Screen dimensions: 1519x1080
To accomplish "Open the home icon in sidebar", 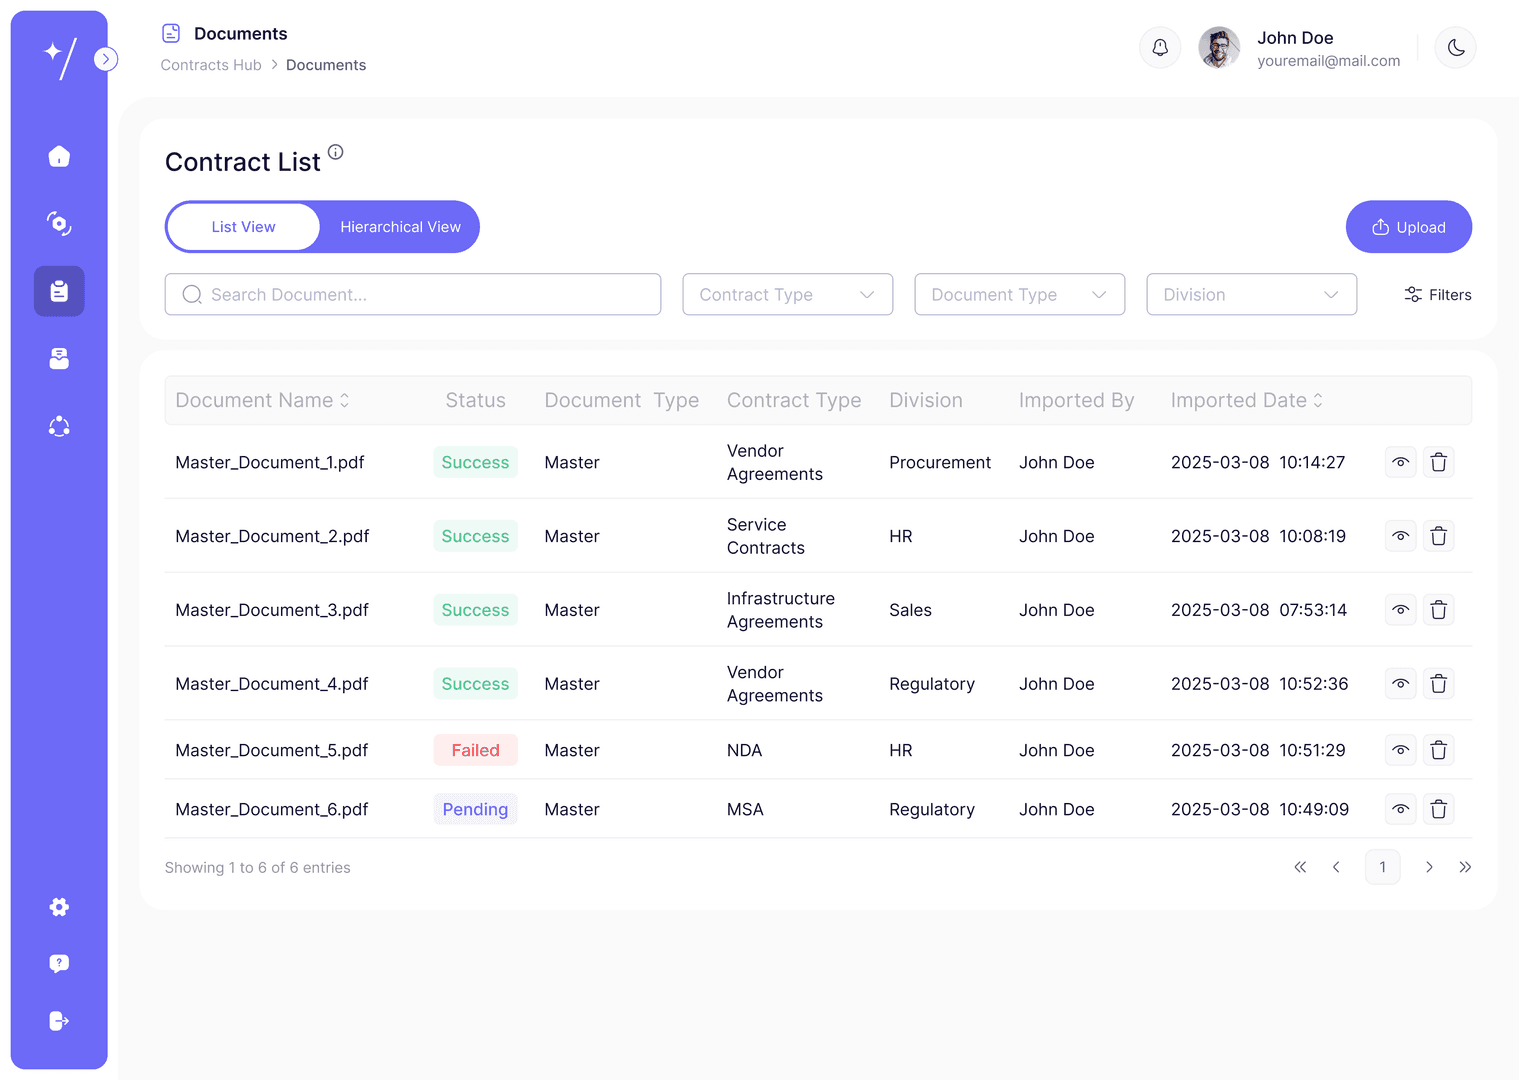I will click(59, 156).
